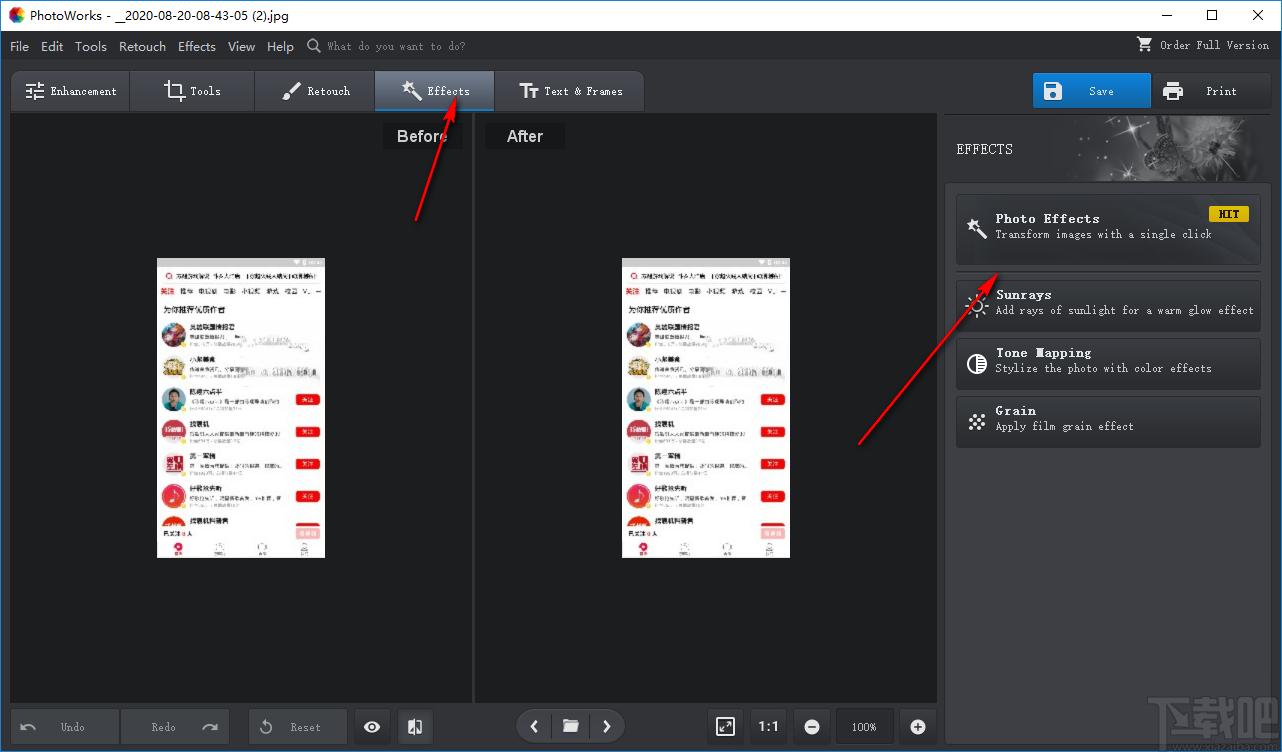The width and height of the screenshot is (1282, 752).
Task: Zoom in with the plus icon
Action: [918, 727]
